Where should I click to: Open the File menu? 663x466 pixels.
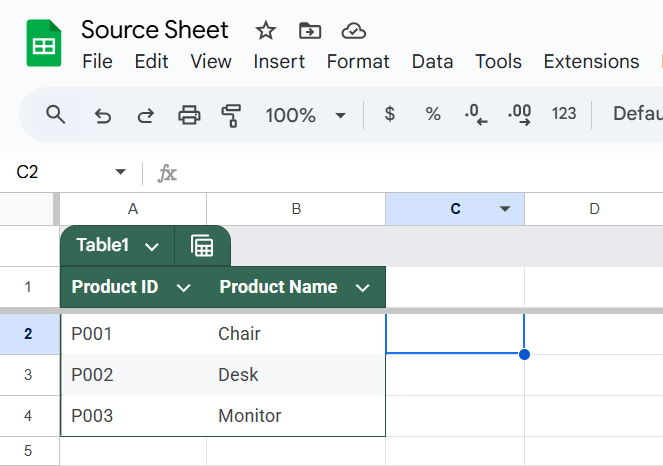click(97, 62)
